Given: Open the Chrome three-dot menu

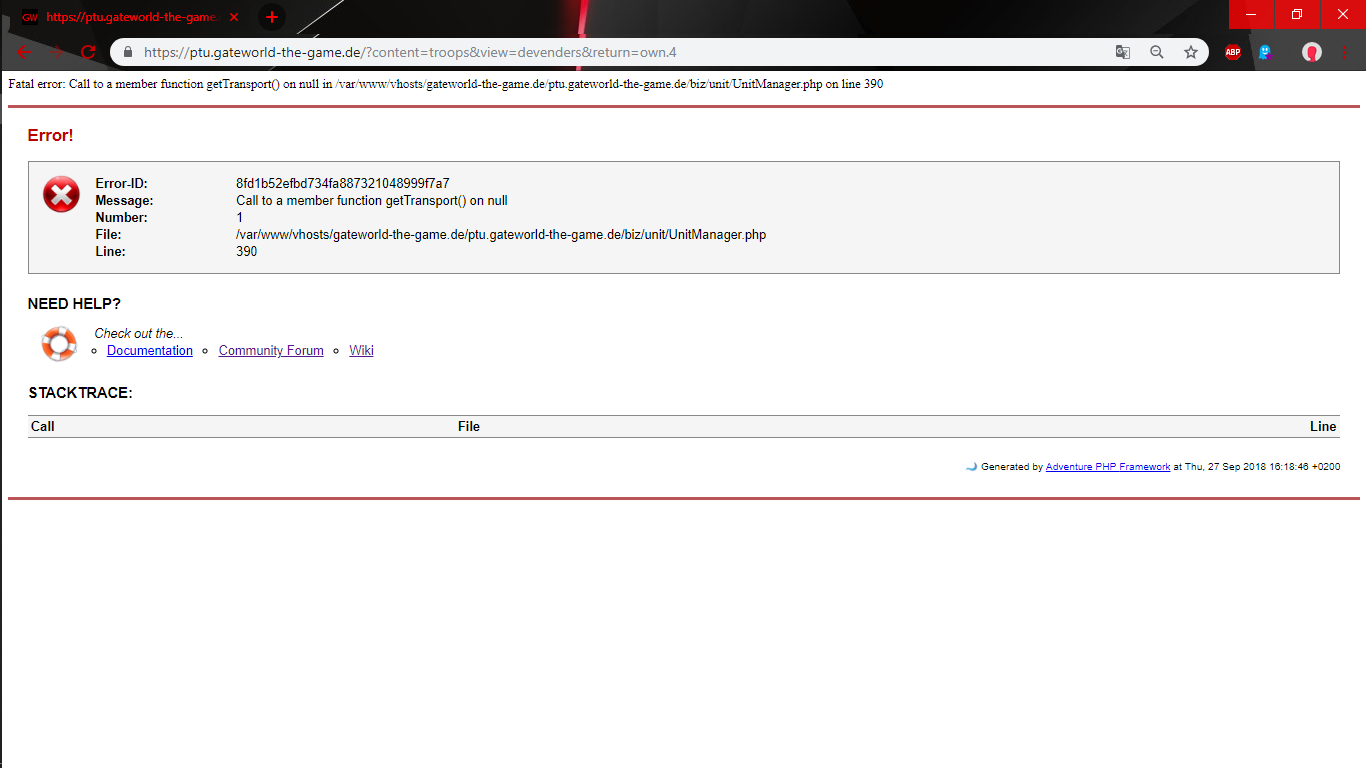Looking at the screenshot, I should coord(1345,52).
